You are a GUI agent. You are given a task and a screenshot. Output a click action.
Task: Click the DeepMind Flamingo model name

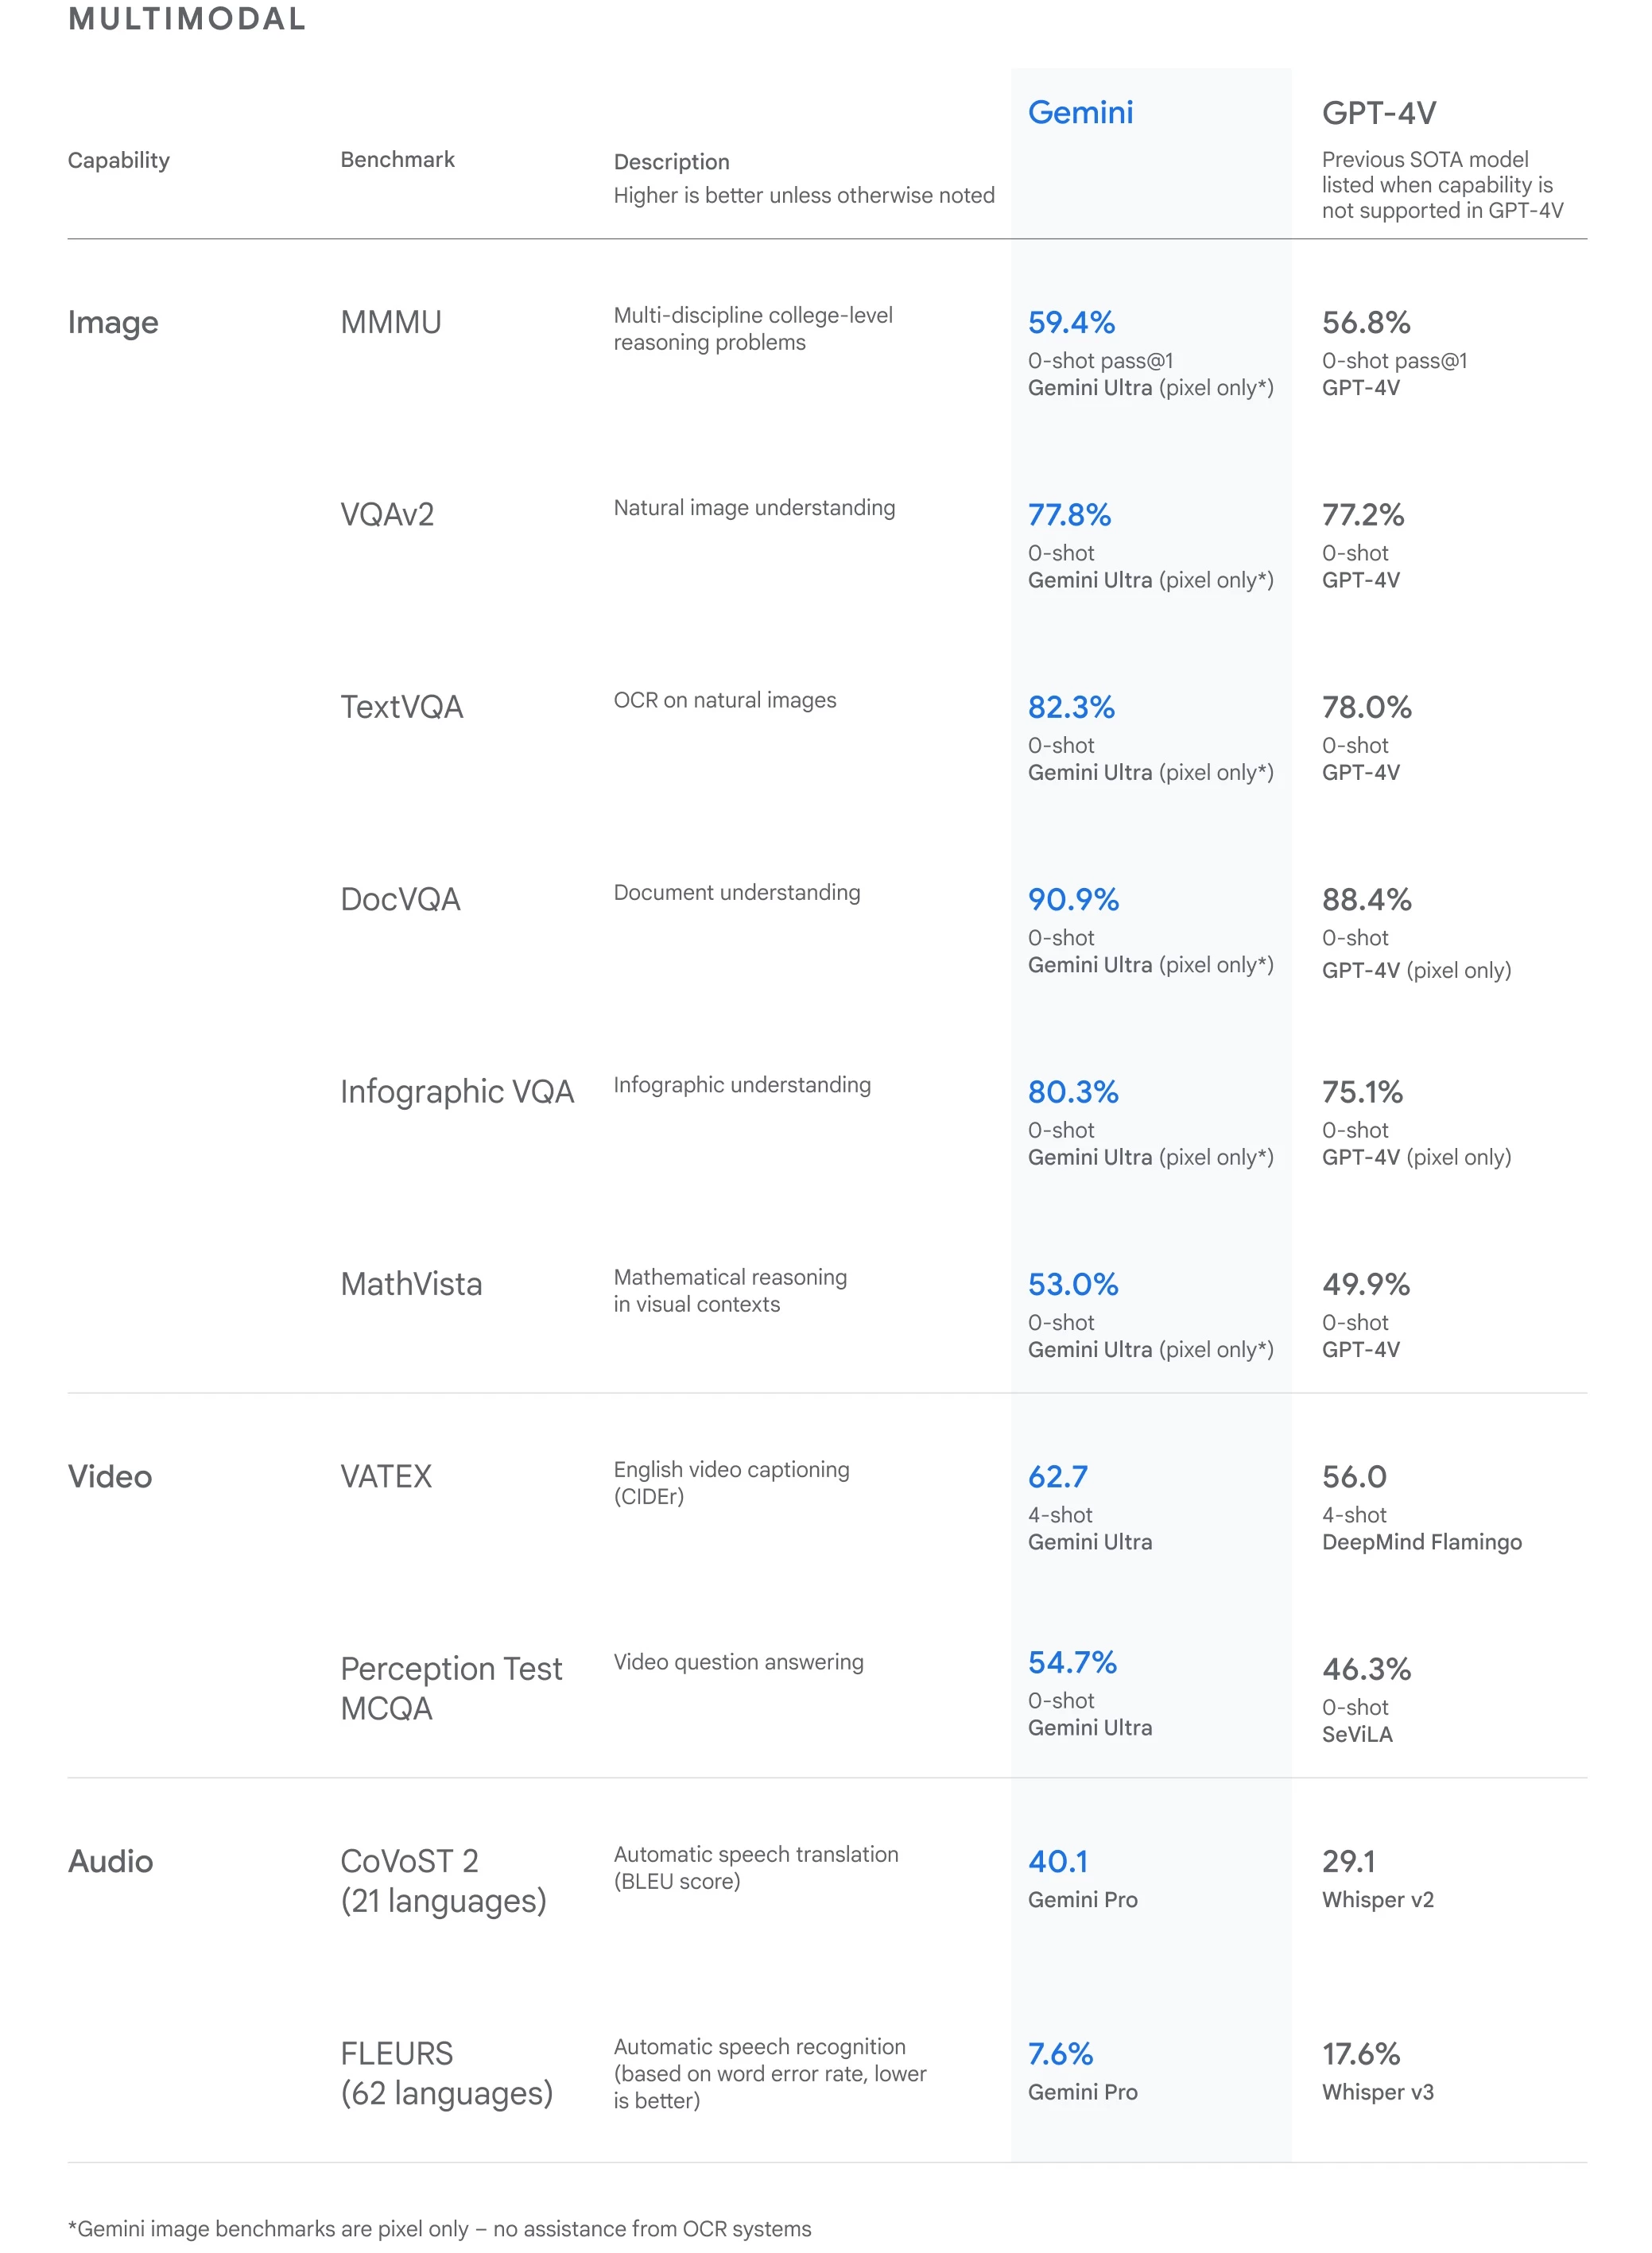click(x=1422, y=1542)
